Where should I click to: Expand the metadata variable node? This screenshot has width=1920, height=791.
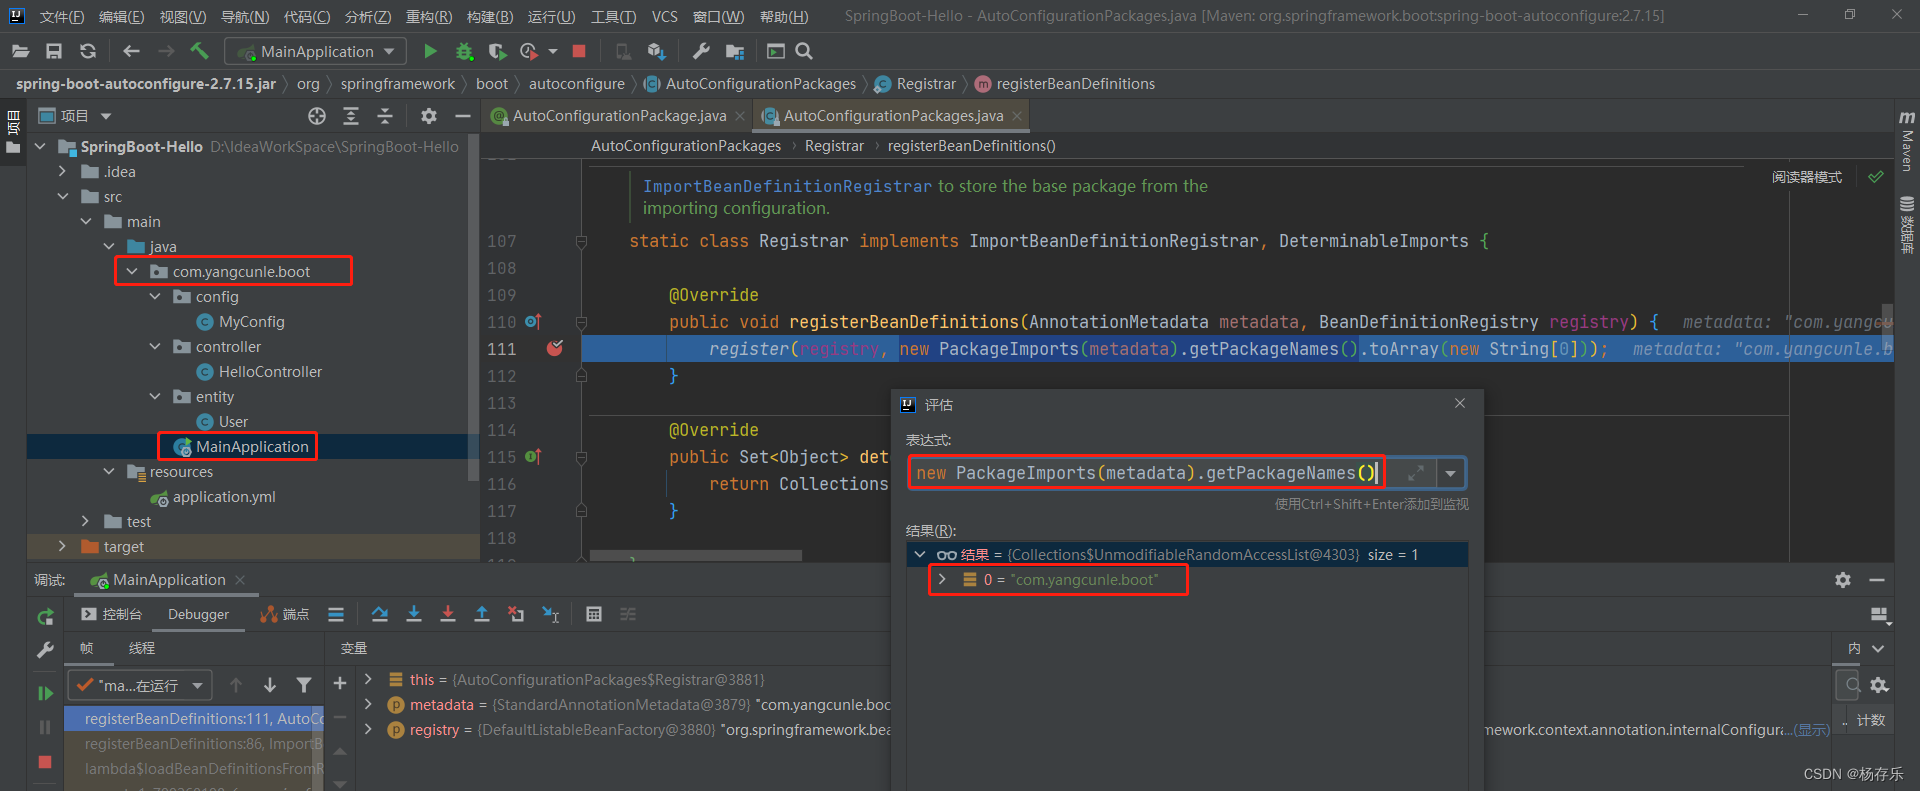point(368,704)
